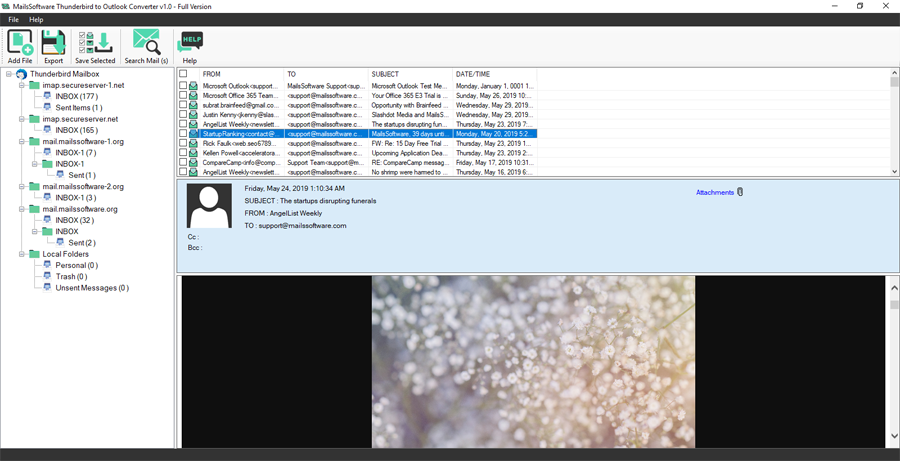
Task: Click the Sent Items (1) mailbox icon
Action: 48,107
